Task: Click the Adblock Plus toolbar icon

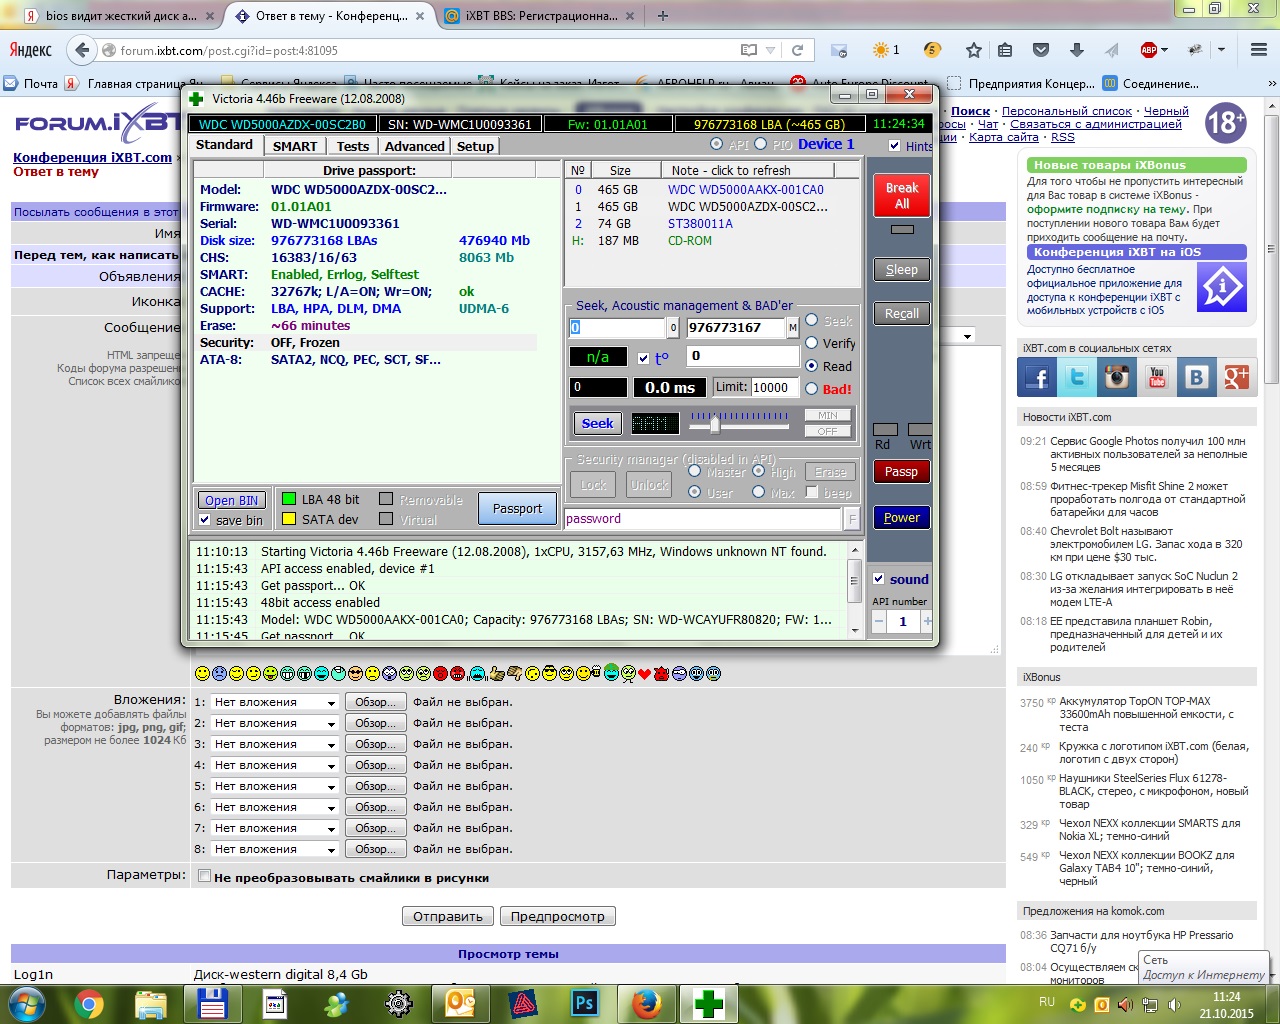Action: (1149, 50)
